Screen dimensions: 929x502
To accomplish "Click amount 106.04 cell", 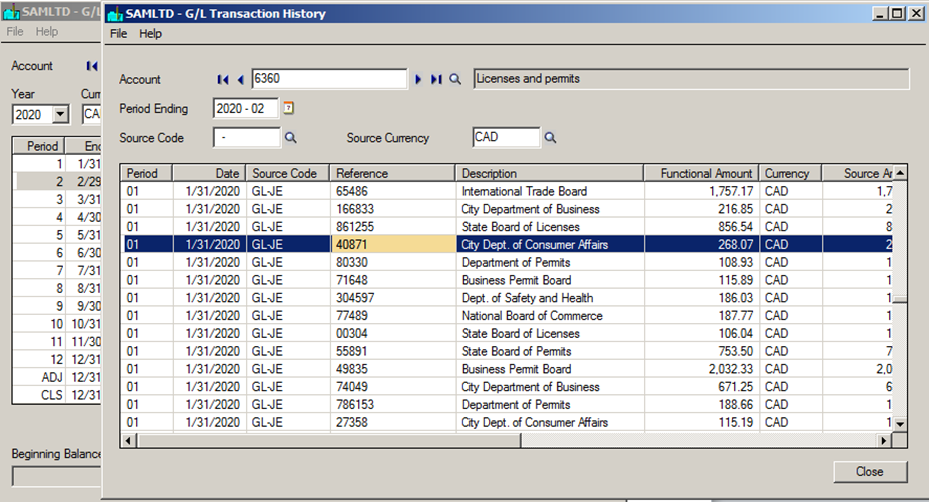I will tap(701, 333).
